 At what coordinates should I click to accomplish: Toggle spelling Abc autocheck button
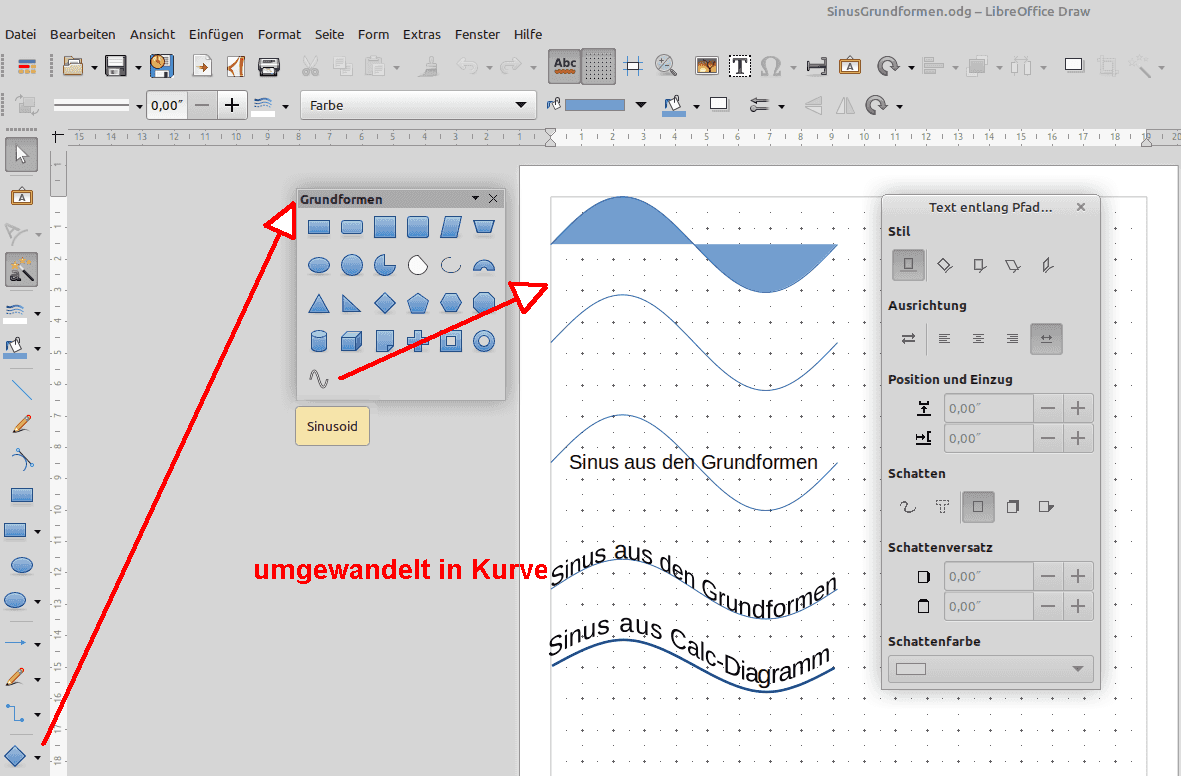coord(565,66)
